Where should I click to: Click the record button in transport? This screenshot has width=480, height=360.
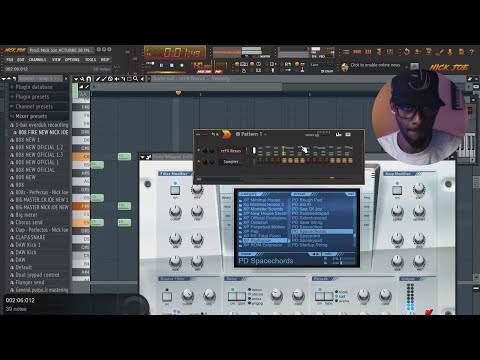(x=182, y=65)
